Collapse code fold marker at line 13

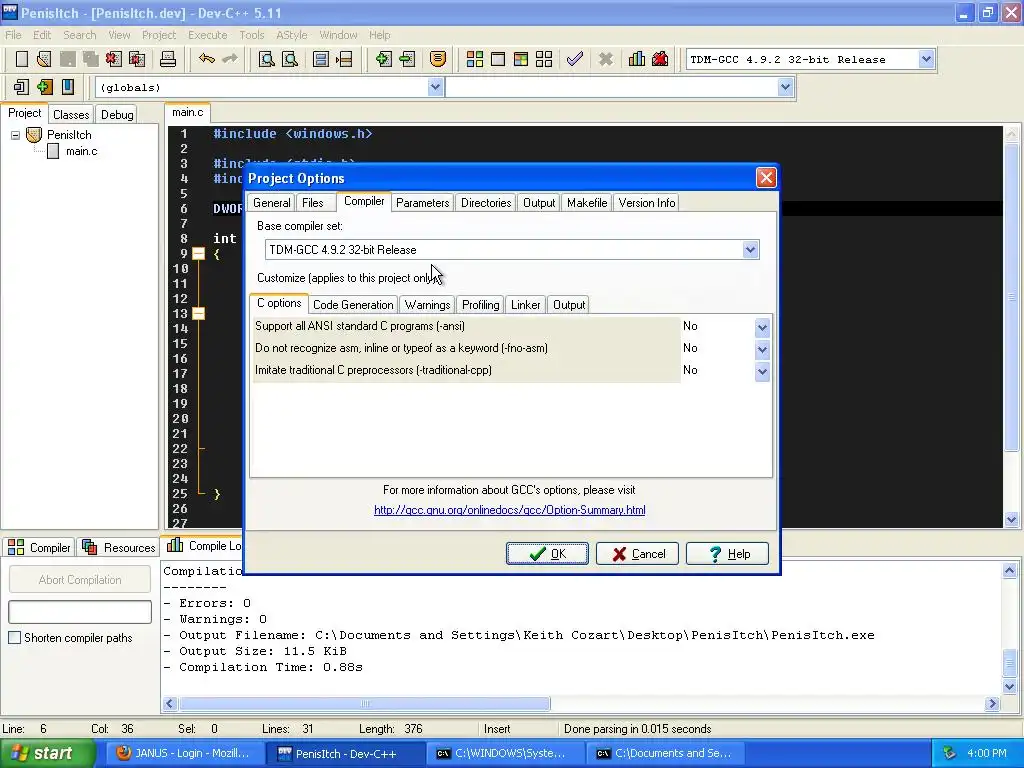click(x=199, y=313)
